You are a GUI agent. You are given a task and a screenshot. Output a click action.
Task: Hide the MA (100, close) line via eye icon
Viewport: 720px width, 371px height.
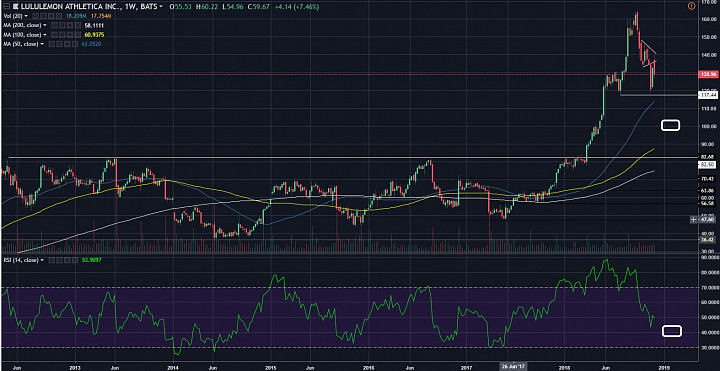point(54,35)
